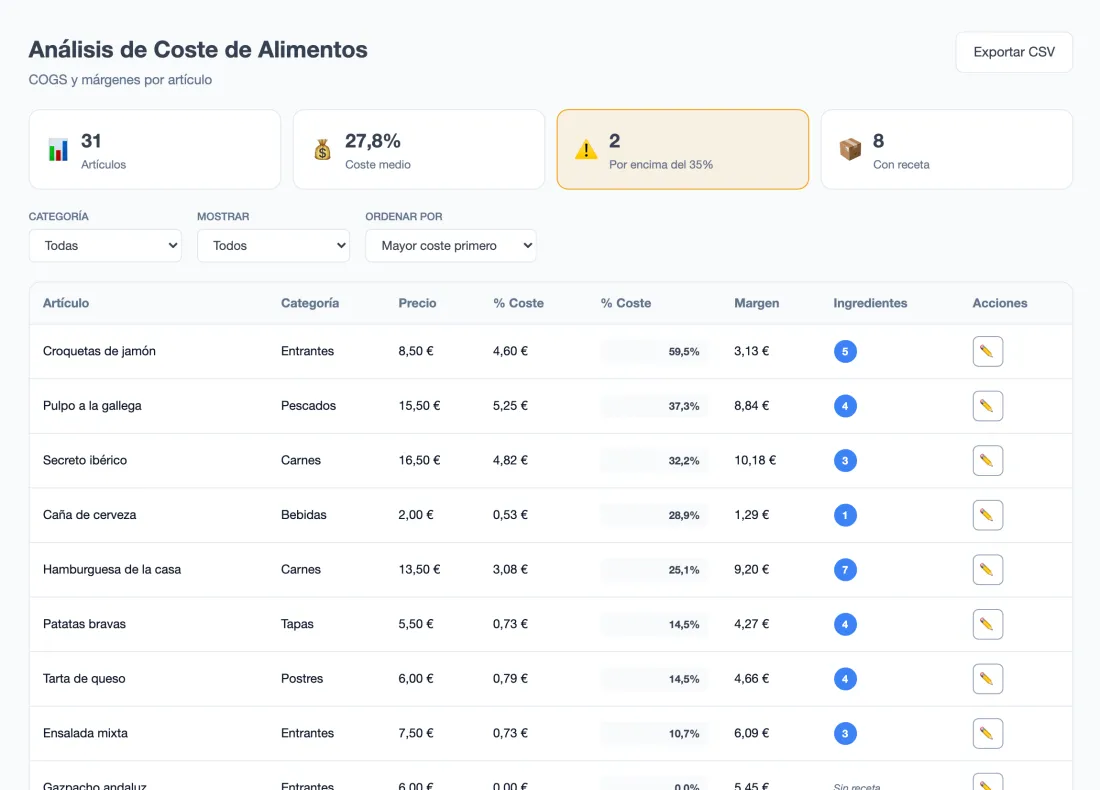1100x790 pixels.
Task: Click the Con receta summary card
Action: [x=946, y=149]
